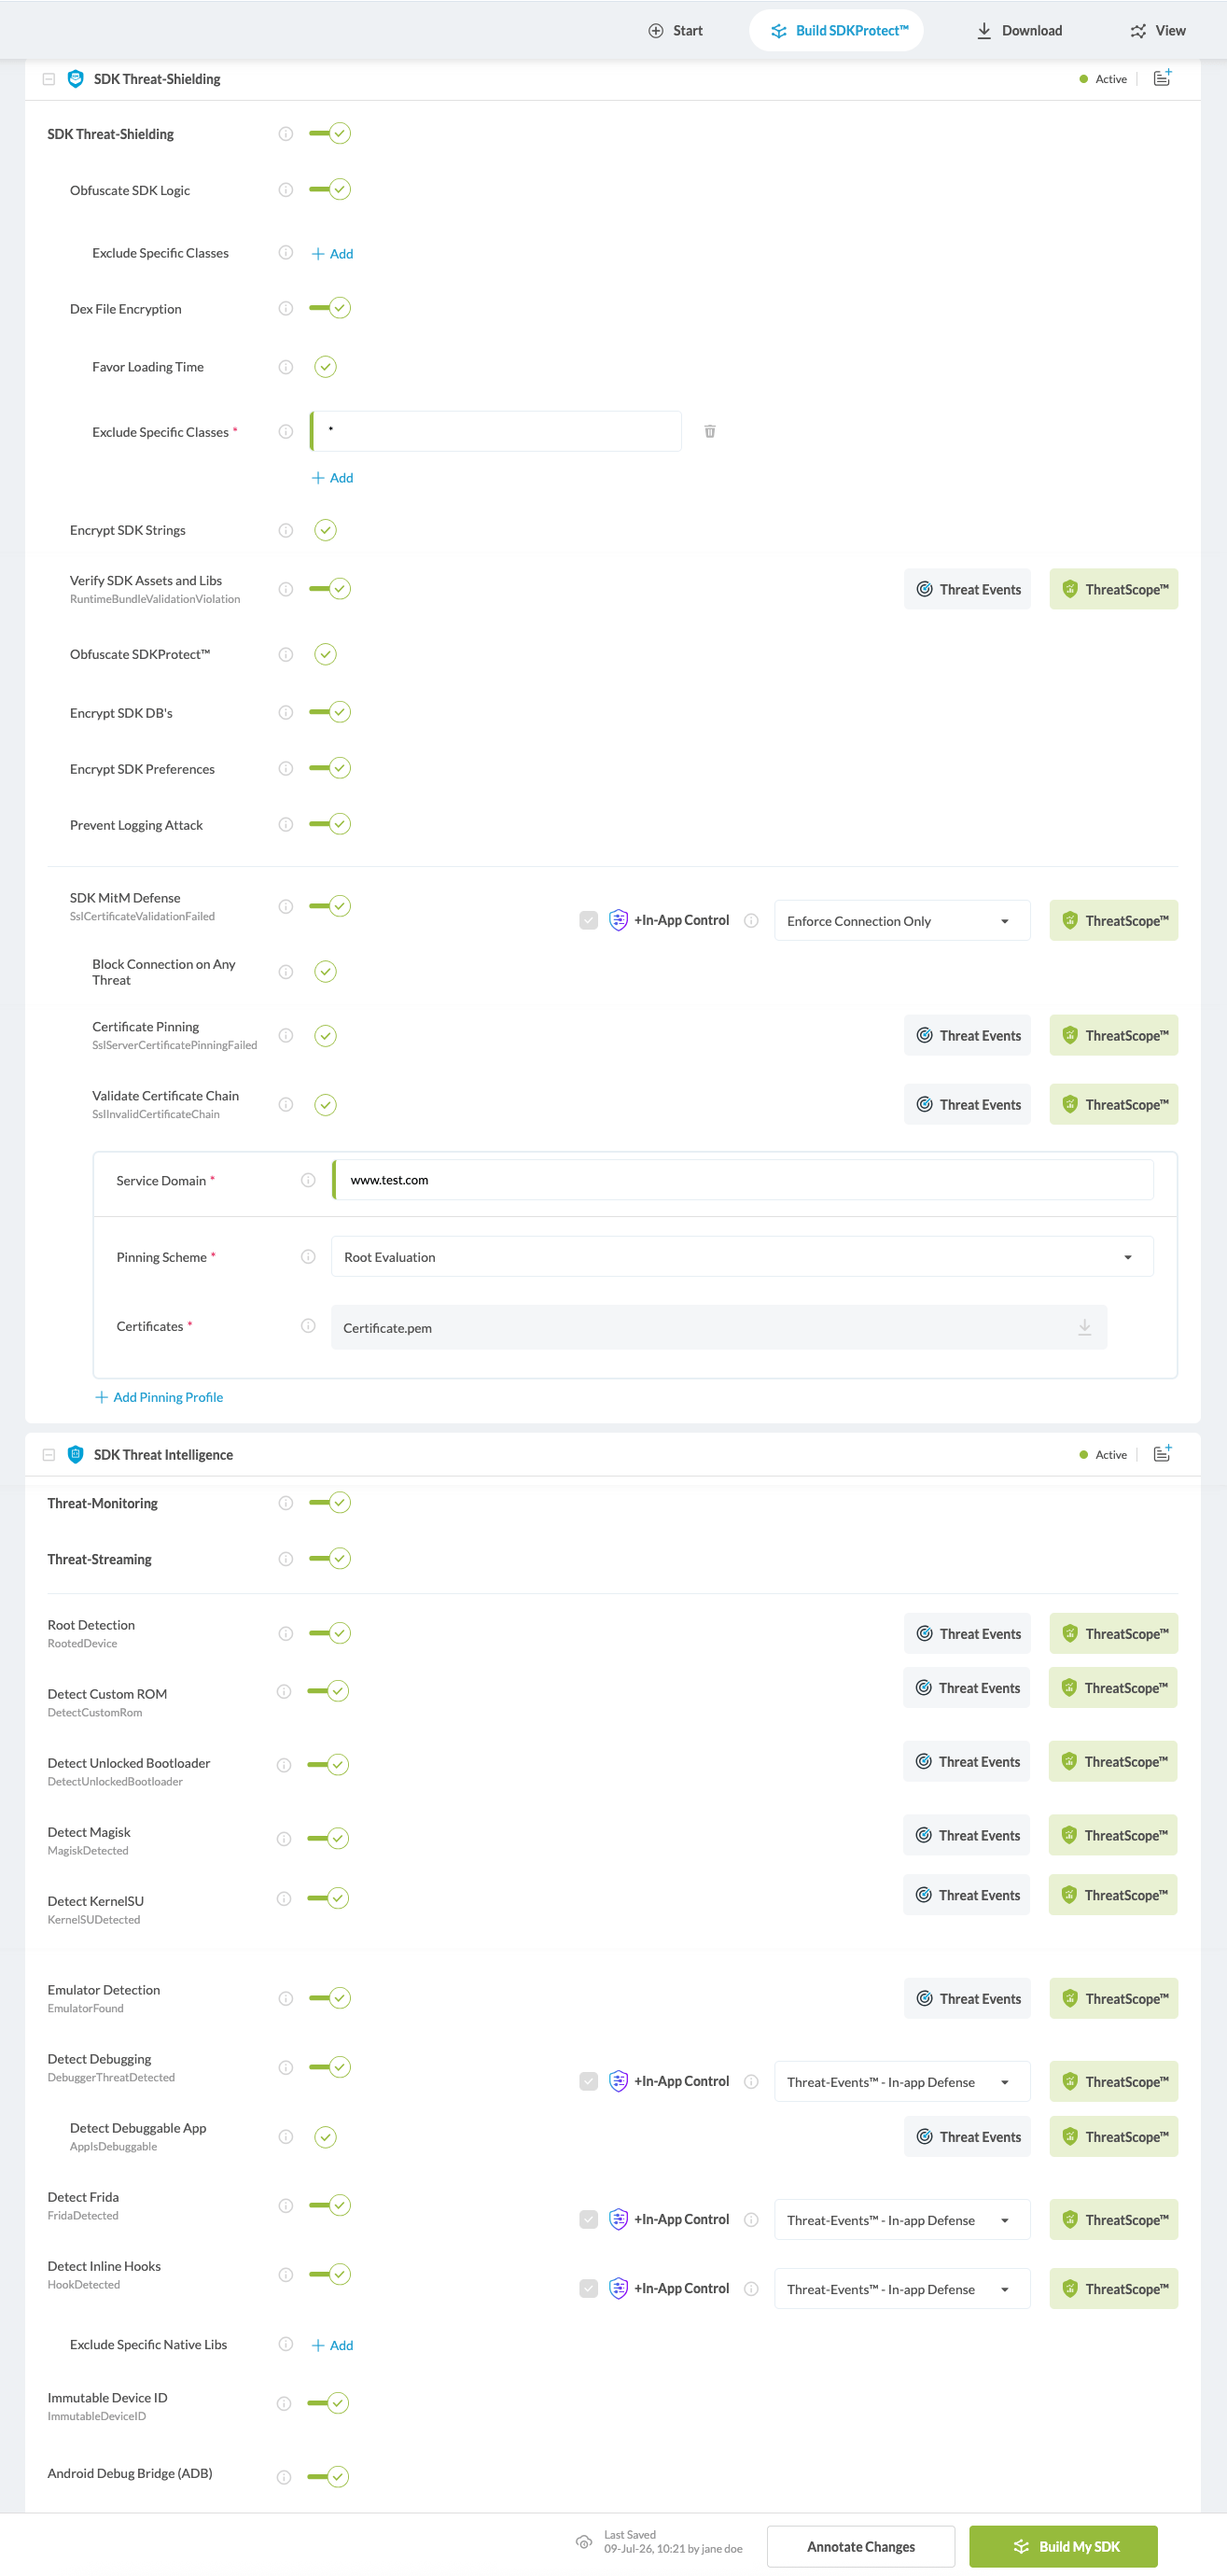Toggle Android Debug Bridge (ADB) switch
1227x2576 pixels.
[328, 2477]
